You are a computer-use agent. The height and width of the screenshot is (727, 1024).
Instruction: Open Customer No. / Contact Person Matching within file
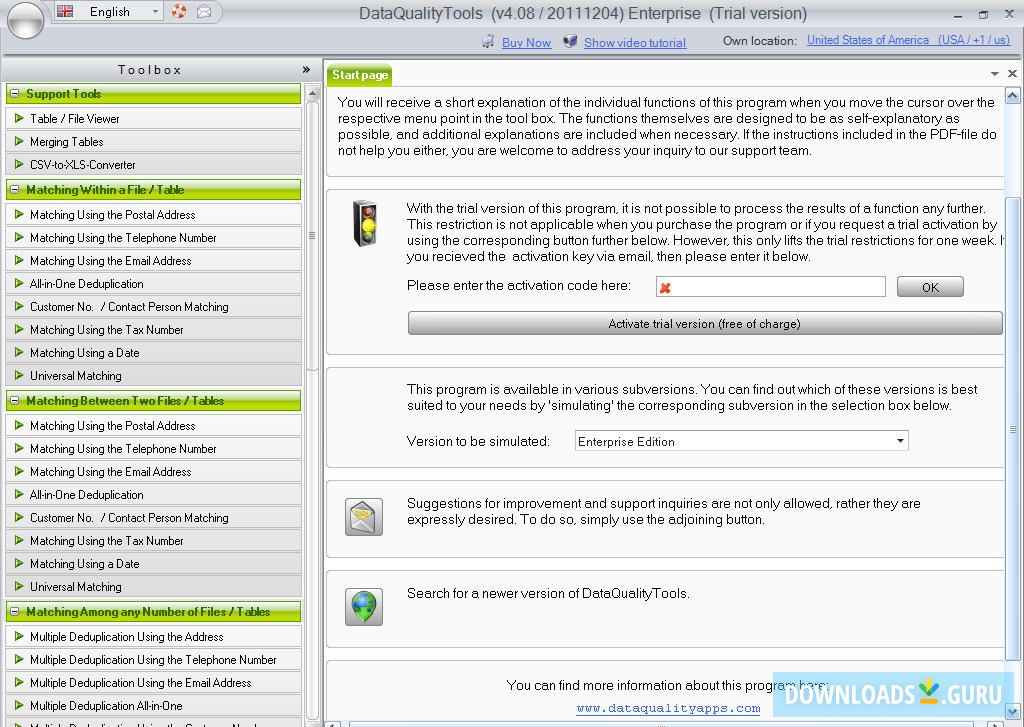153,306
